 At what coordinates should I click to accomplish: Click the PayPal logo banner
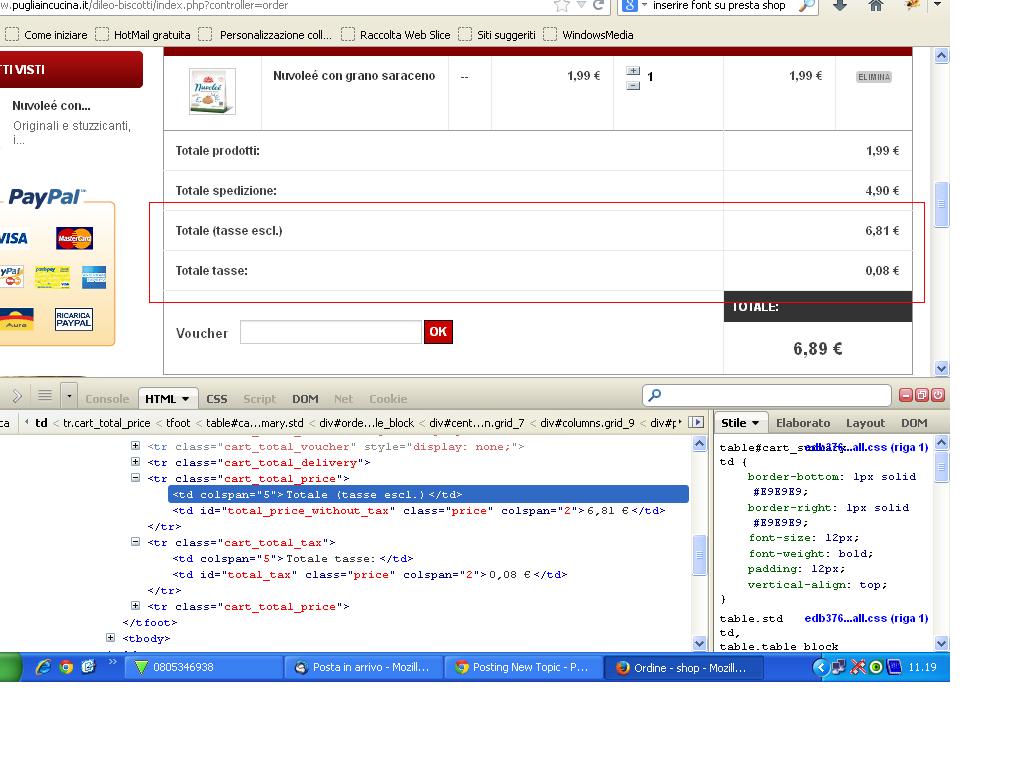pyautogui.click(x=47, y=197)
